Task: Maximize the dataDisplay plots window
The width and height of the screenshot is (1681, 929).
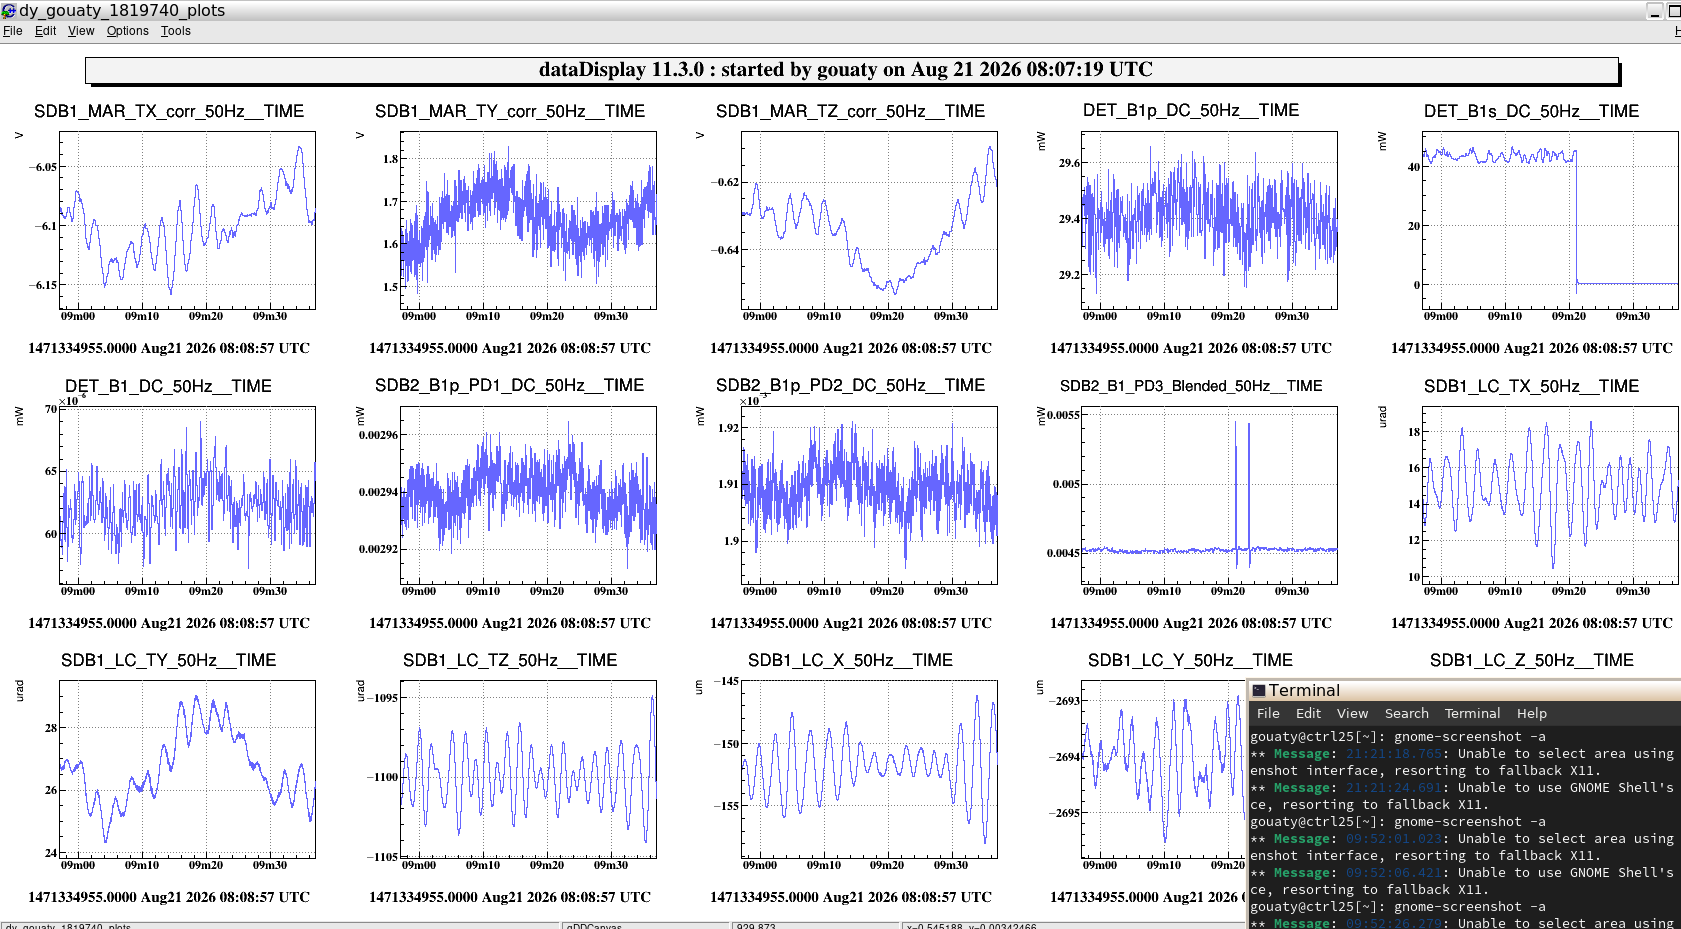Action: pyautogui.click(x=1674, y=11)
